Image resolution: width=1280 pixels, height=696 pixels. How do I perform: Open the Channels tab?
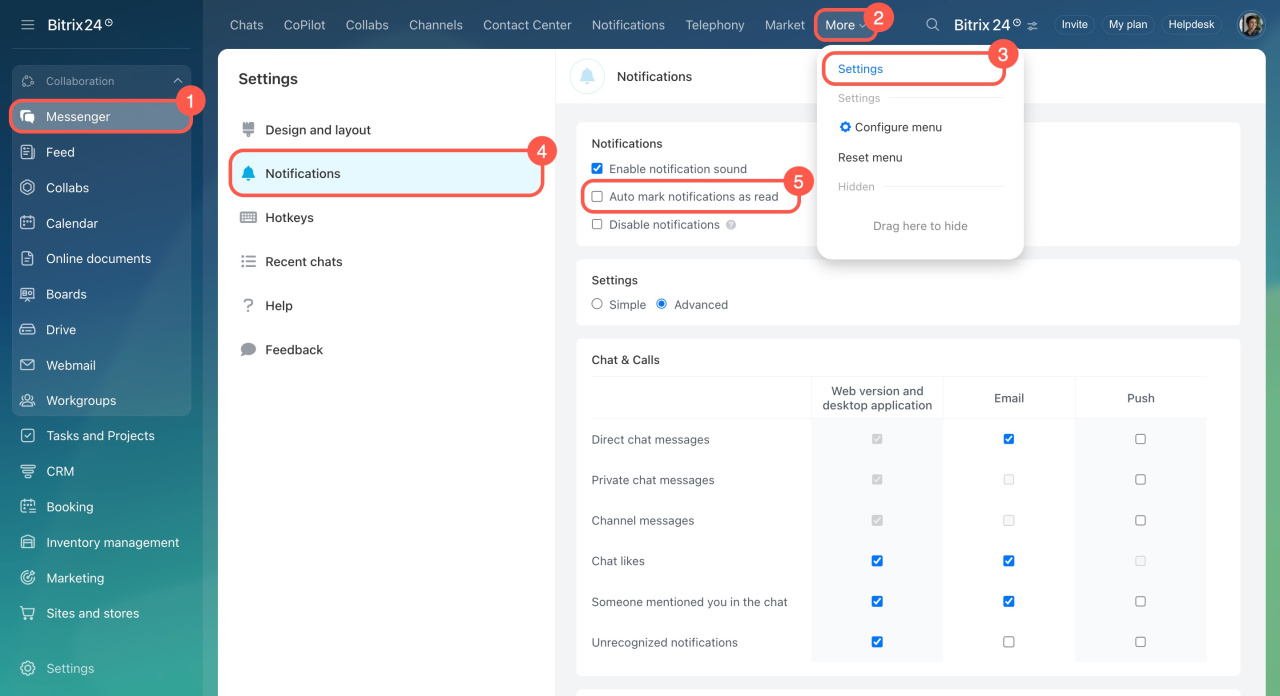[436, 25]
